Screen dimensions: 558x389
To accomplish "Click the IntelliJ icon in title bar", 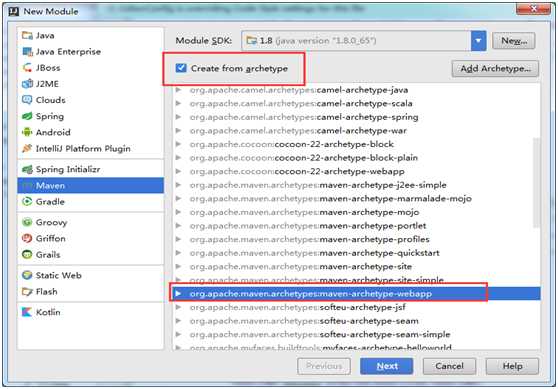I will pos(14,11).
